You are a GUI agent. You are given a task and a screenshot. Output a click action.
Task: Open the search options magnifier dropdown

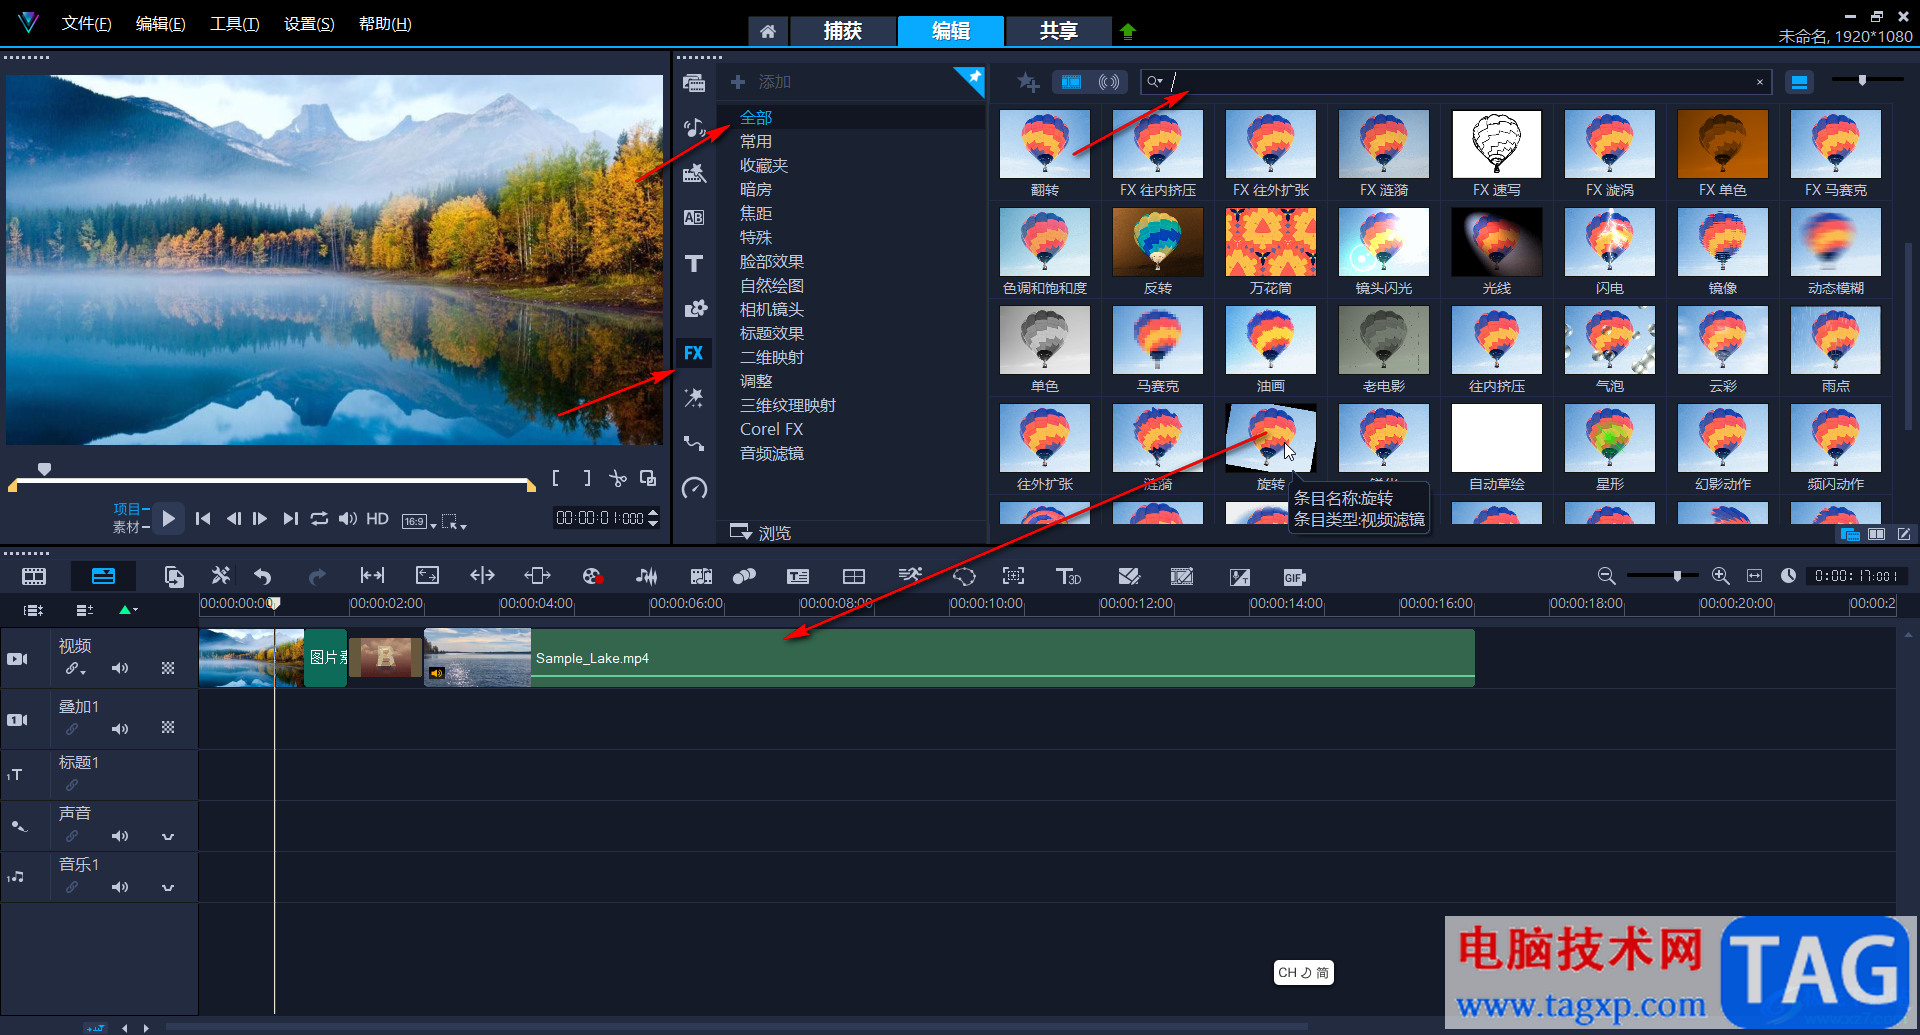tap(1155, 82)
